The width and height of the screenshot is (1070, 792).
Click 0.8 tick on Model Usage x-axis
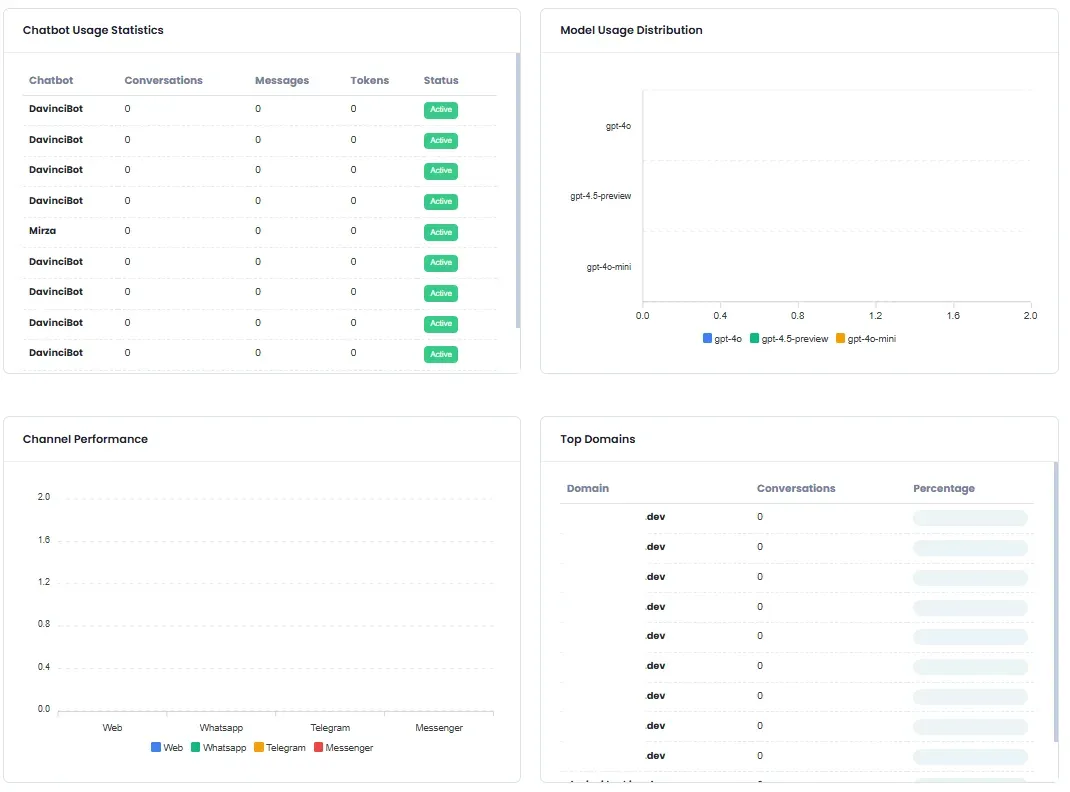coord(798,316)
